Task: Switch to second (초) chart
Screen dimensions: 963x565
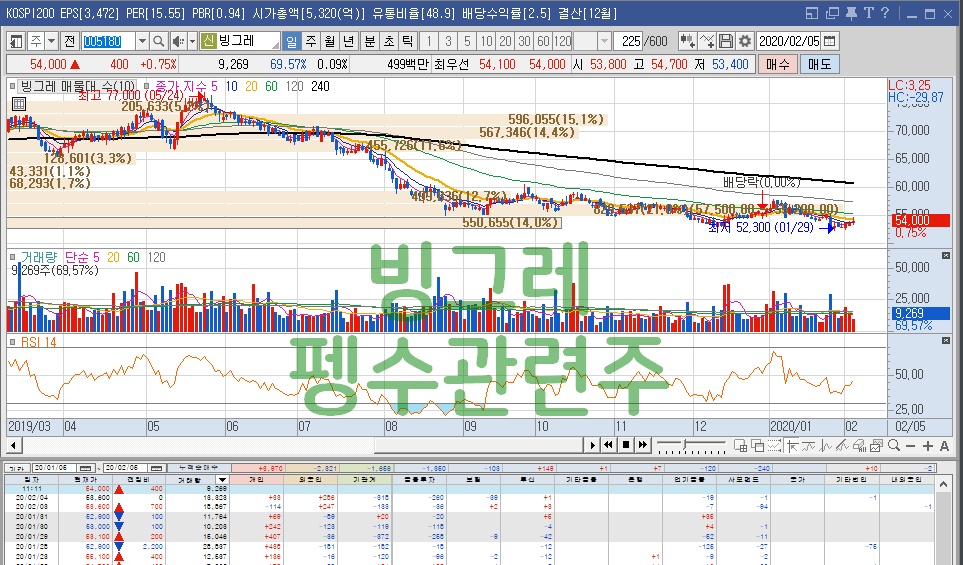Action: click(389, 41)
